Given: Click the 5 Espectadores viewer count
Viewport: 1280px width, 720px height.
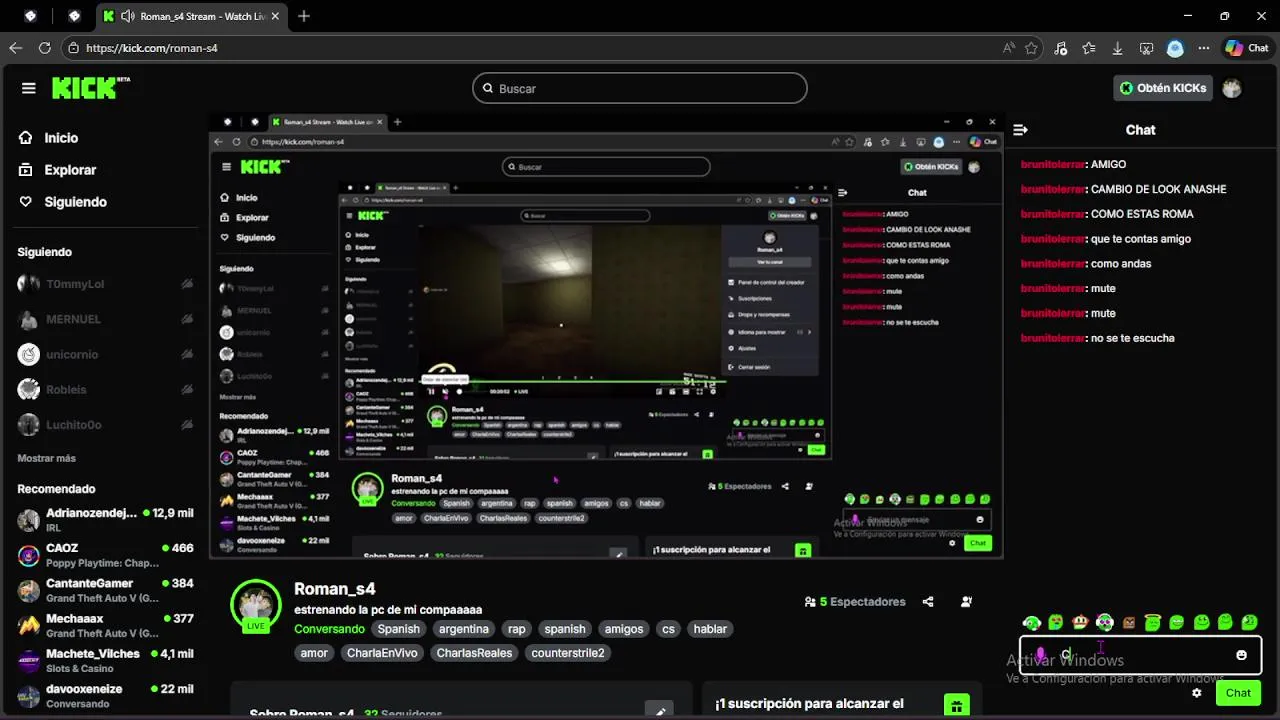Looking at the screenshot, I should pyautogui.click(x=855, y=602).
